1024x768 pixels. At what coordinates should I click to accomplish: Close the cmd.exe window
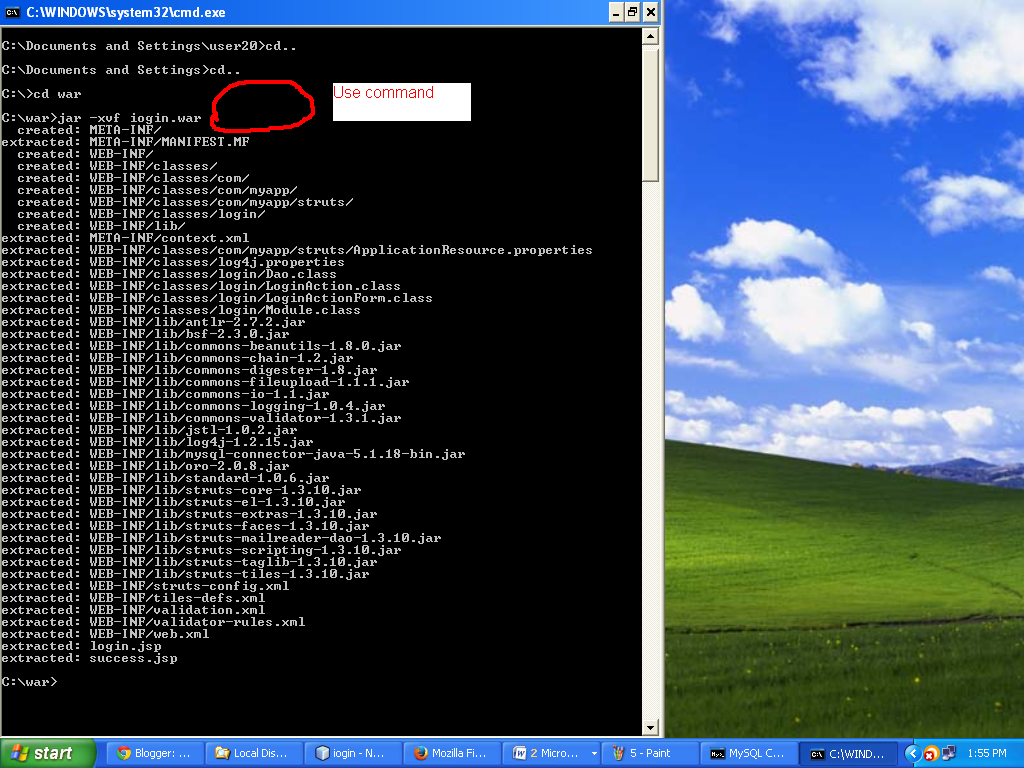(x=650, y=12)
